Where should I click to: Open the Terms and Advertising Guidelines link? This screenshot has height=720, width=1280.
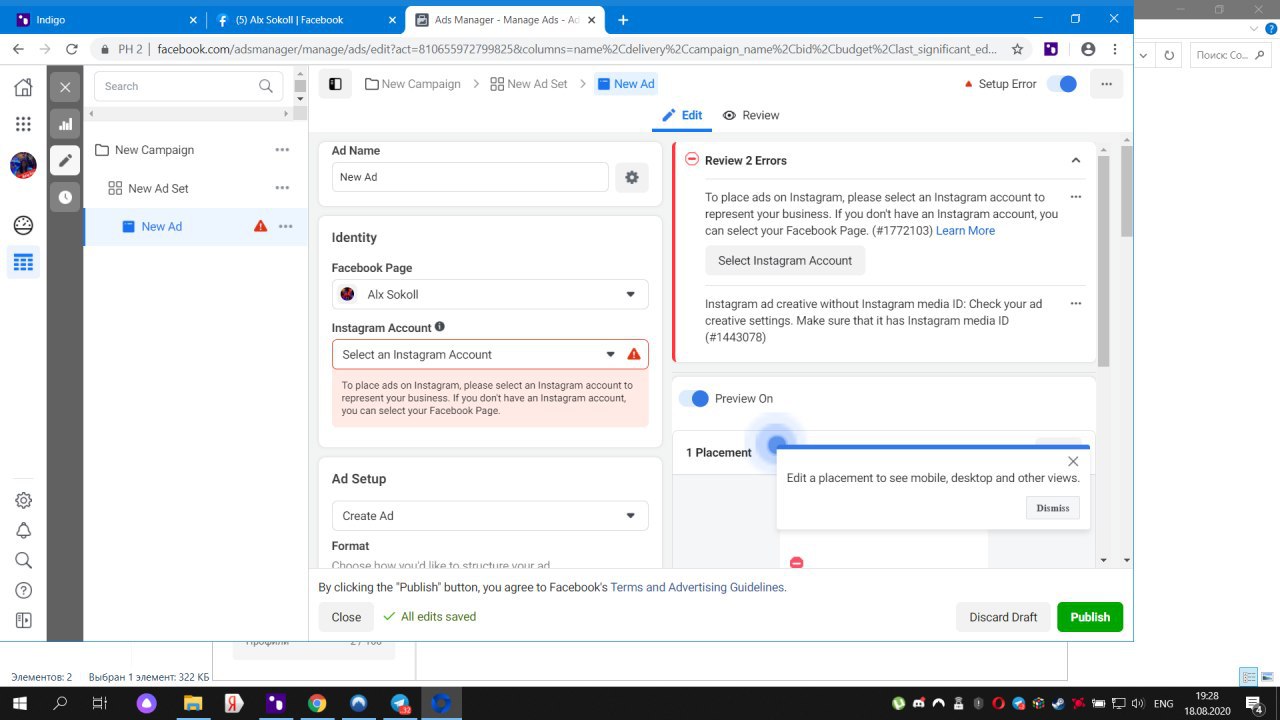[697, 587]
